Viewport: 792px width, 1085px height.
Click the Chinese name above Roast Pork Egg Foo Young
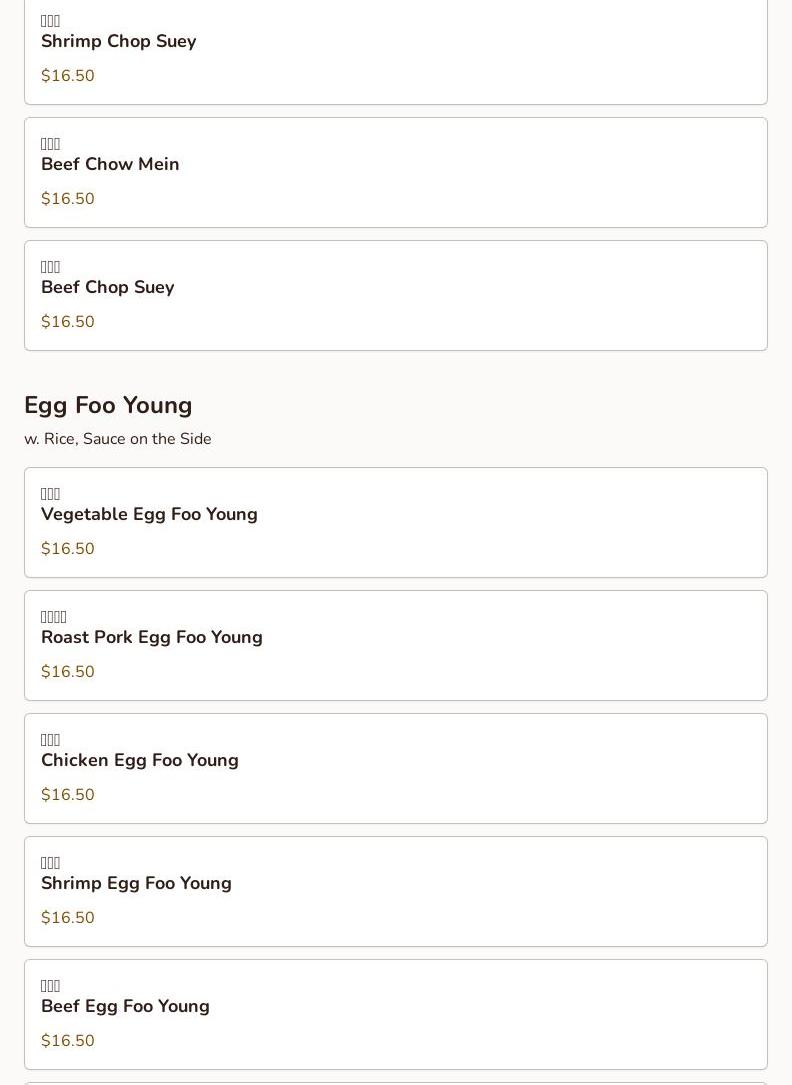(54, 617)
